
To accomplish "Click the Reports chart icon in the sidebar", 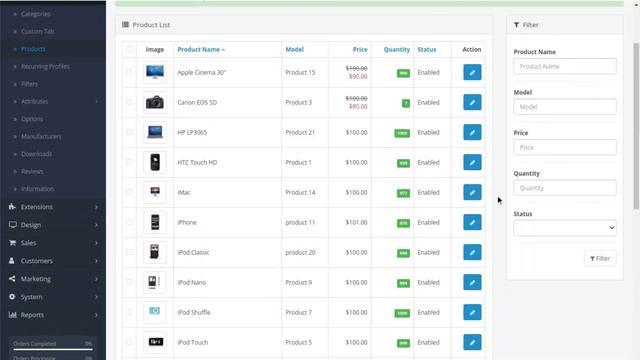I will (13, 315).
